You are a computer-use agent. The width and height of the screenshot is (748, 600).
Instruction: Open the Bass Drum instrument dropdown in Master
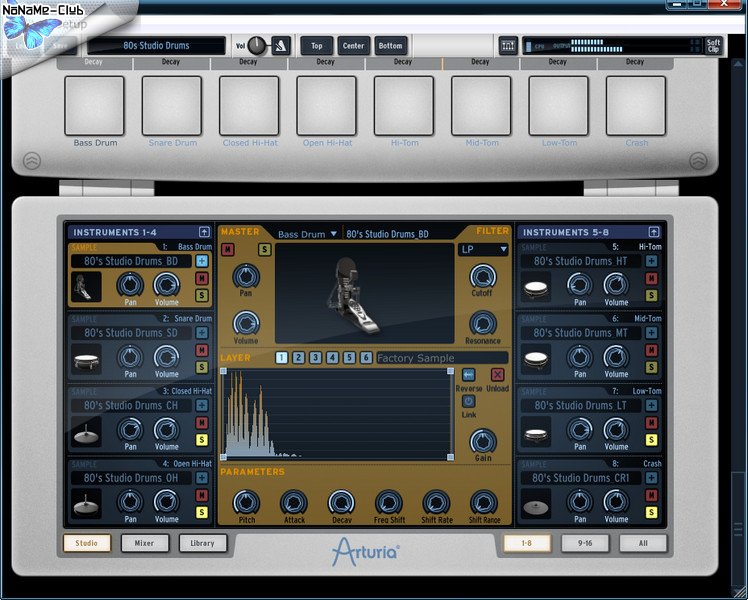pos(308,234)
